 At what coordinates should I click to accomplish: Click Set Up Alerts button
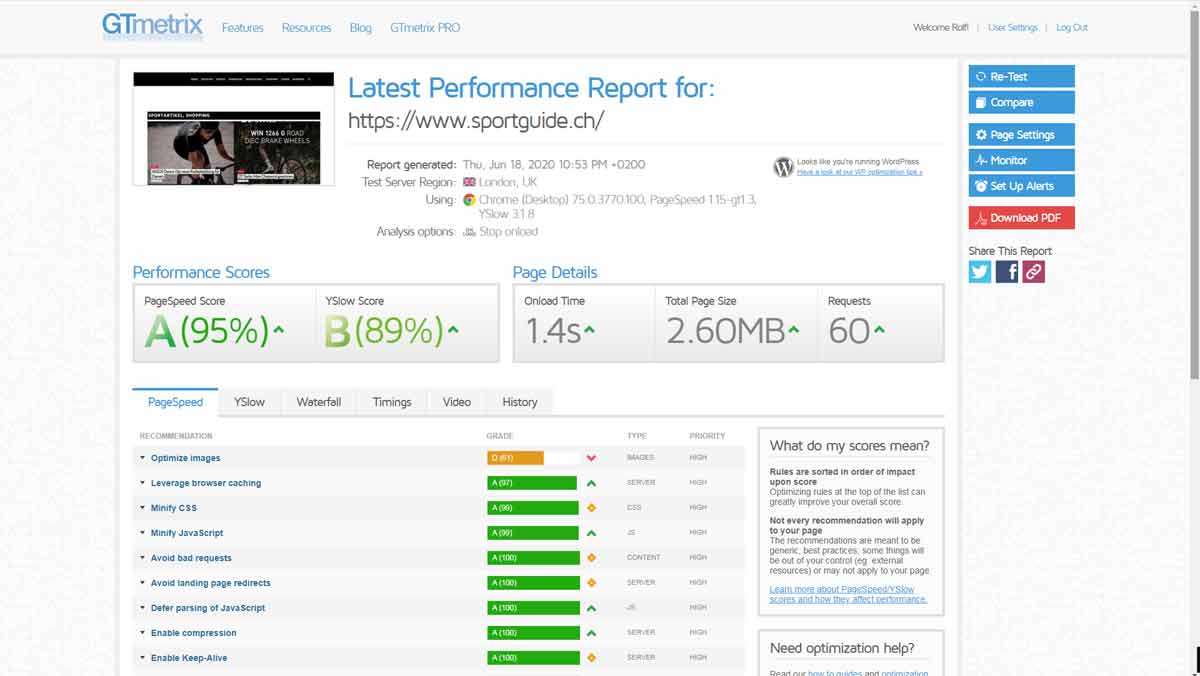coord(1022,186)
